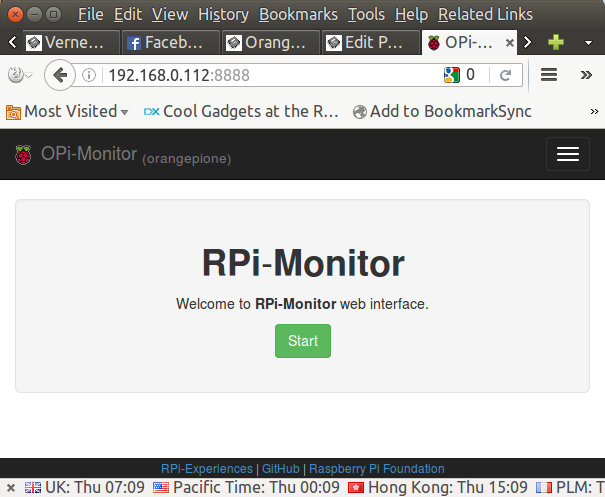Click the address bar URL

point(179,75)
